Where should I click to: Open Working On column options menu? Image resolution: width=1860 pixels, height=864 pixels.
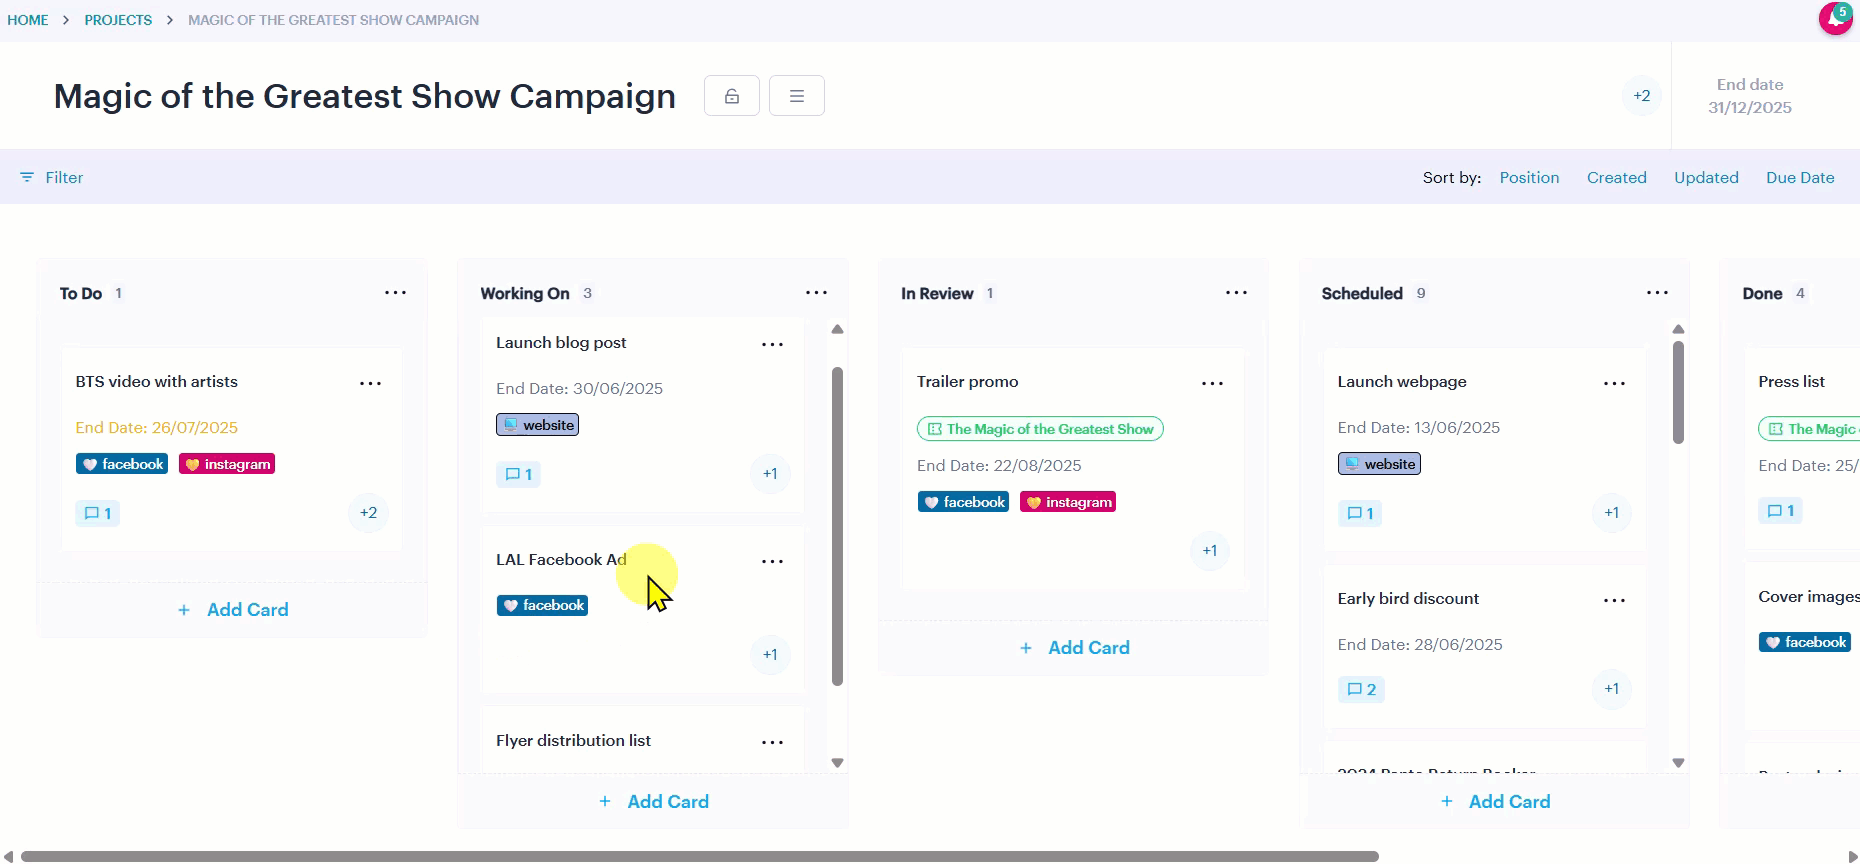coord(817,293)
